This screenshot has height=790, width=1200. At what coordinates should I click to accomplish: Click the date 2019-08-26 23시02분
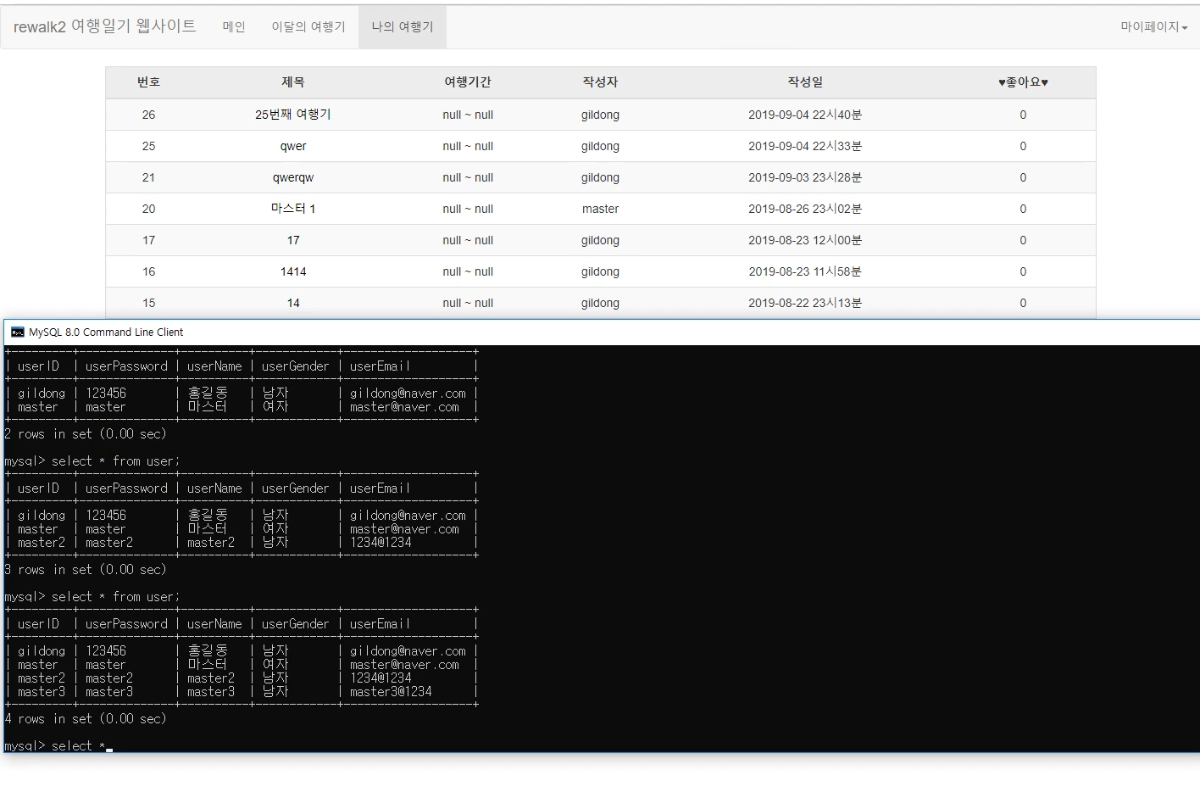click(805, 208)
